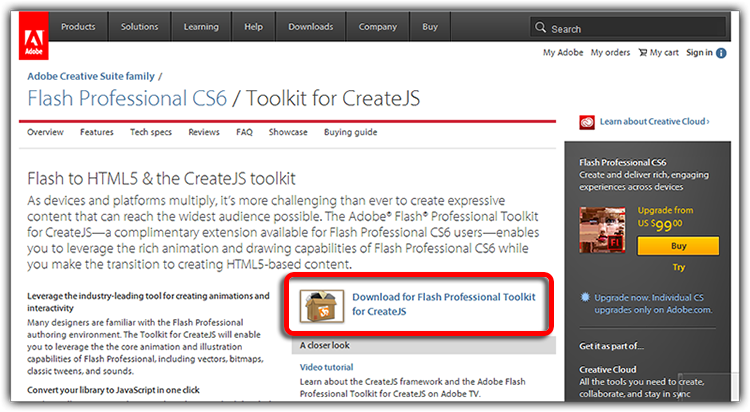Open the Company menu
750x412 pixels.
(x=377, y=27)
